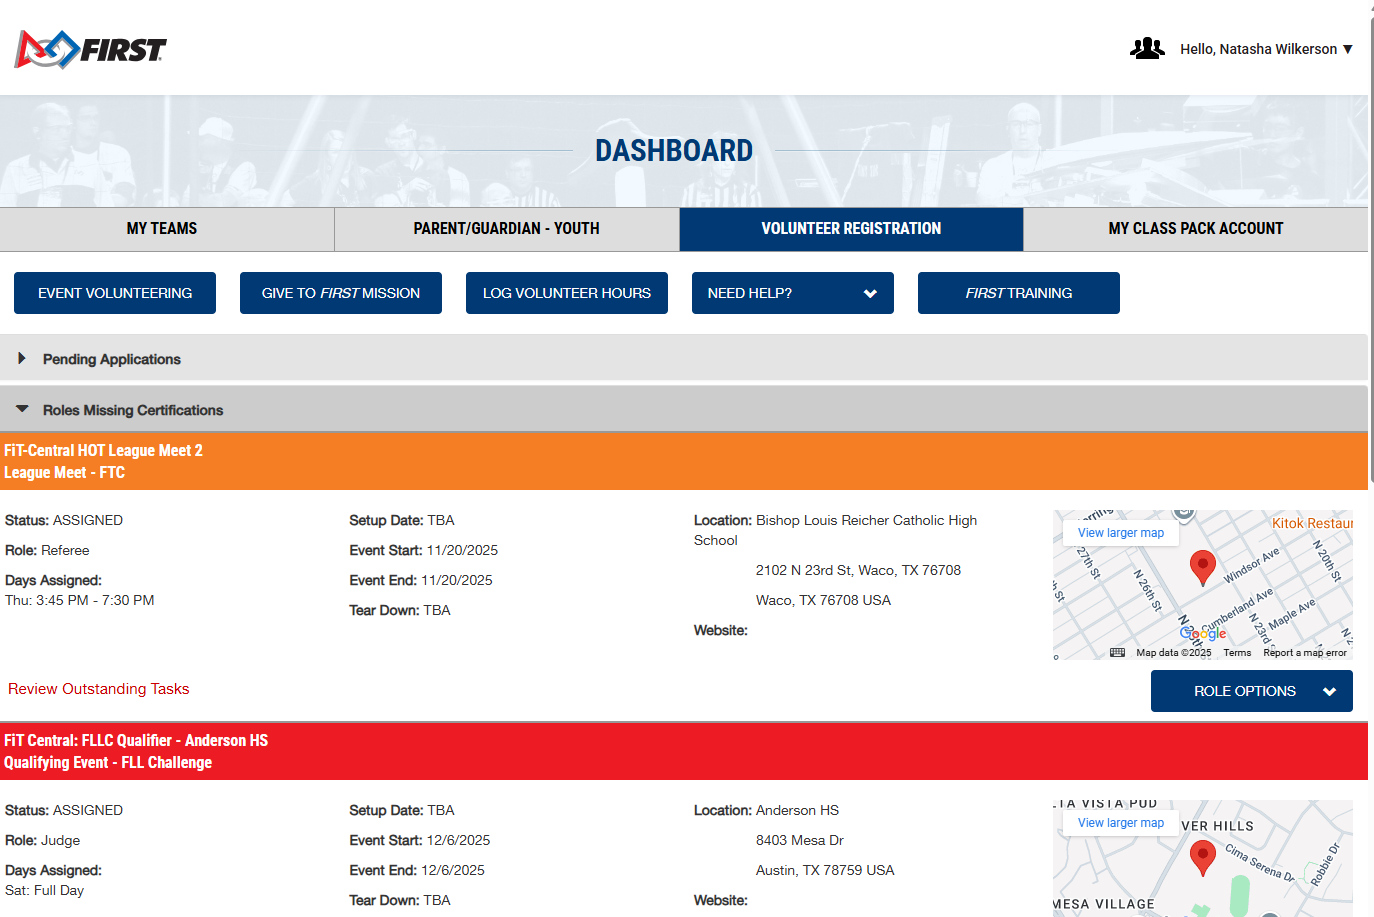Screen dimensions: 1374x917
Task: Click the LOG VOLUNTEER HOURS button
Action: pos(566,293)
